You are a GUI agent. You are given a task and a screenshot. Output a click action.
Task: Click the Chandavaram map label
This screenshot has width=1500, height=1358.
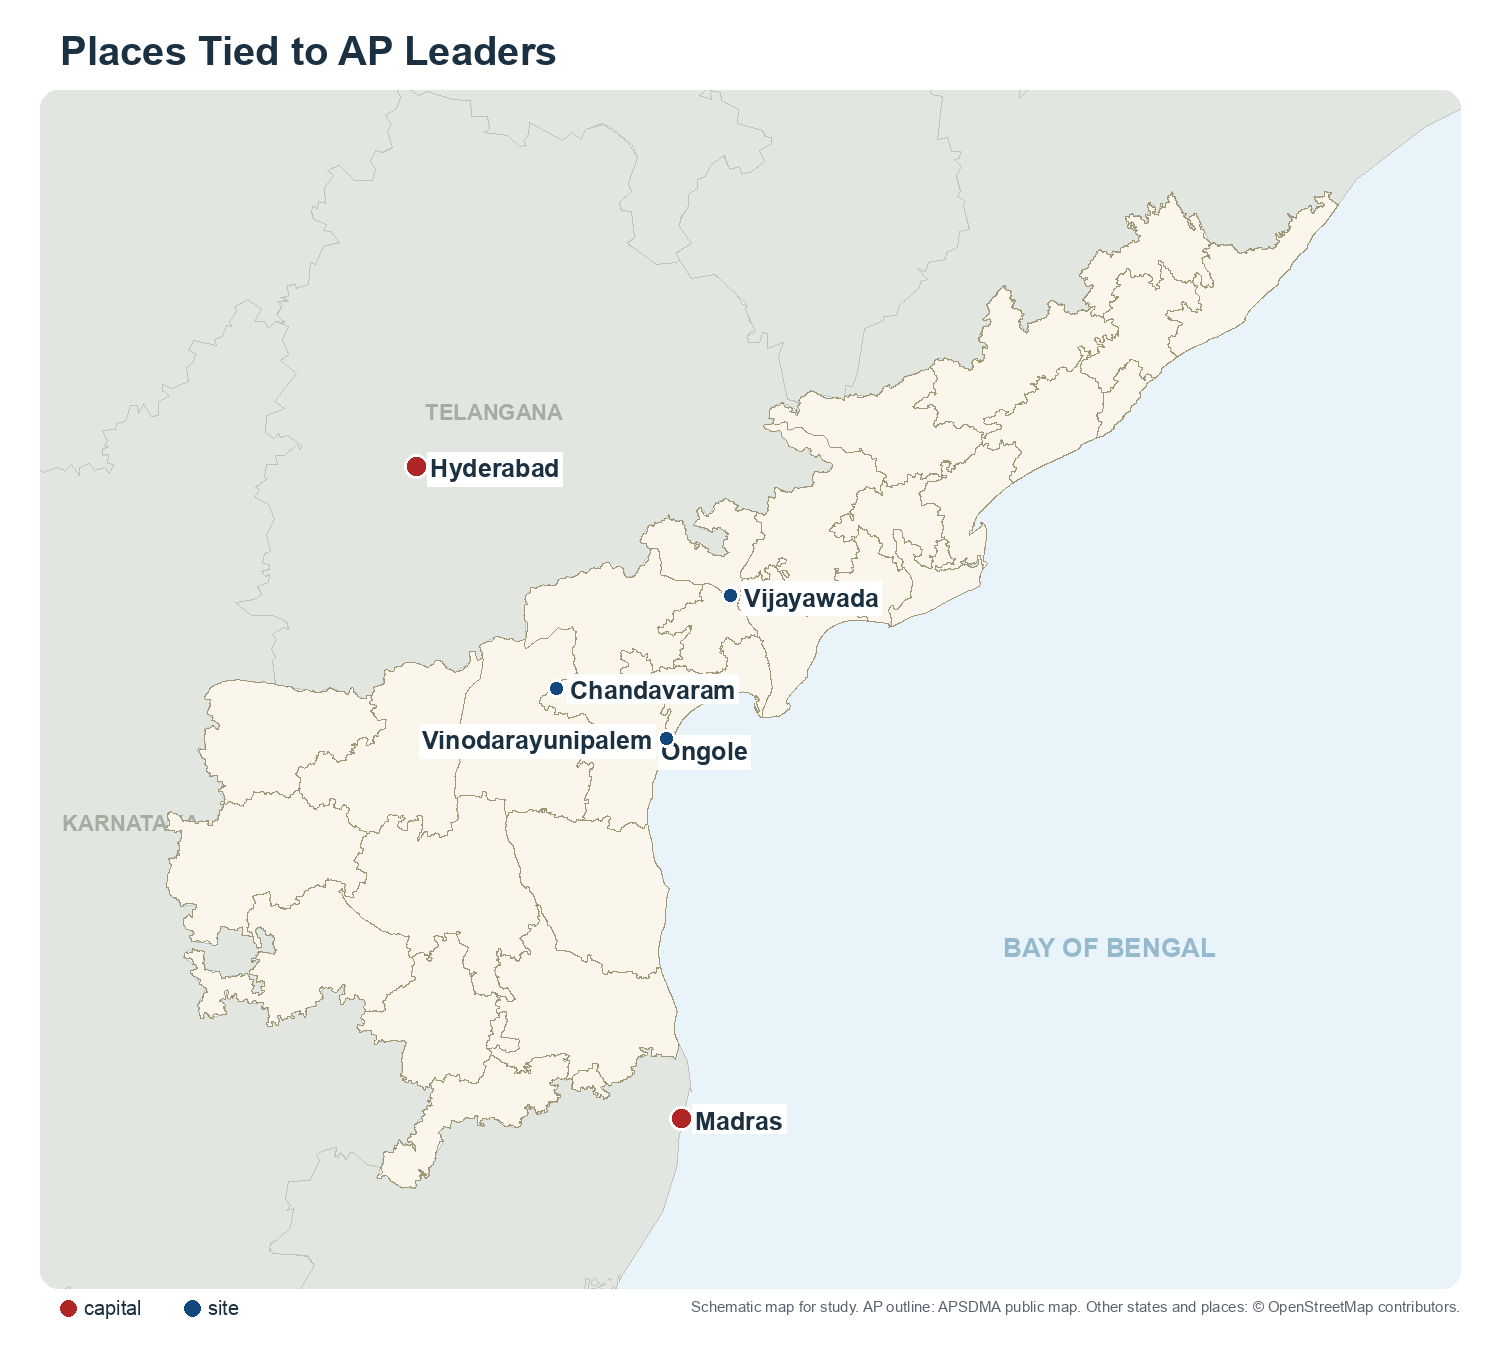coord(652,691)
